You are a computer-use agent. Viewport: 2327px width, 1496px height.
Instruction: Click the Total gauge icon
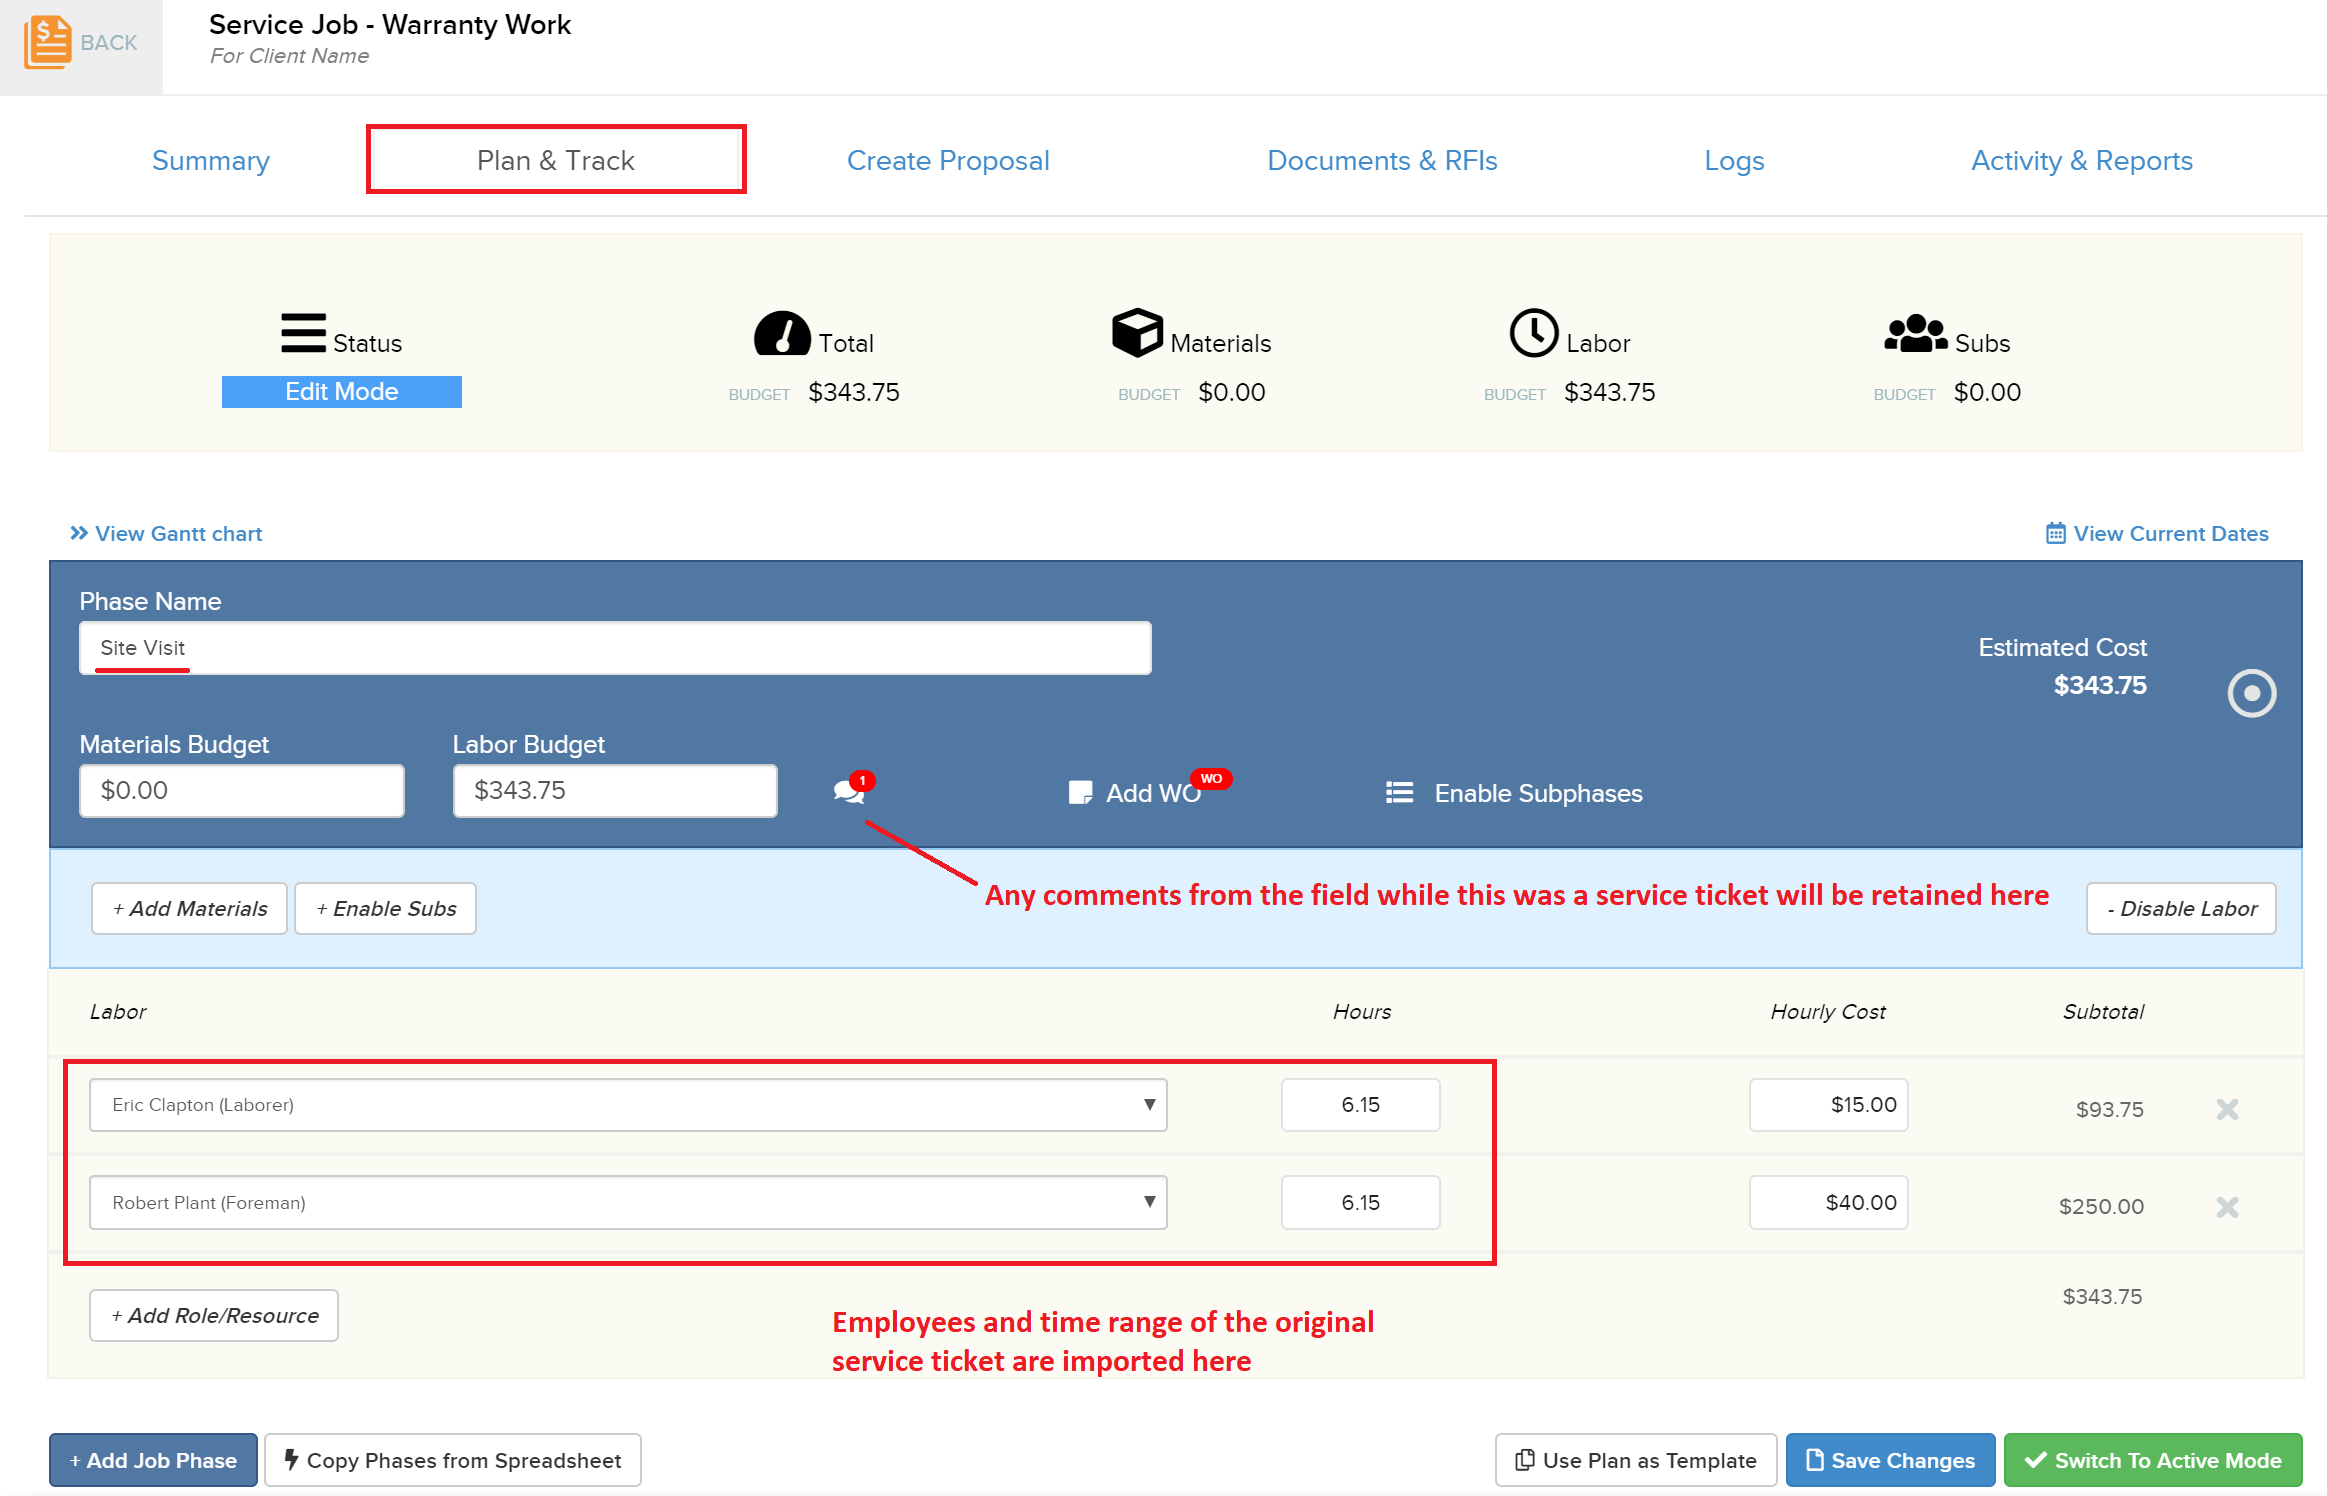782,333
